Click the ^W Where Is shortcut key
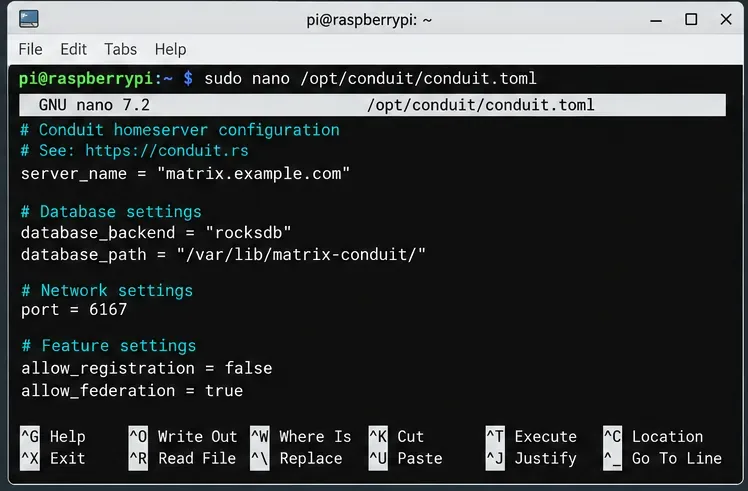 click(x=260, y=436)
